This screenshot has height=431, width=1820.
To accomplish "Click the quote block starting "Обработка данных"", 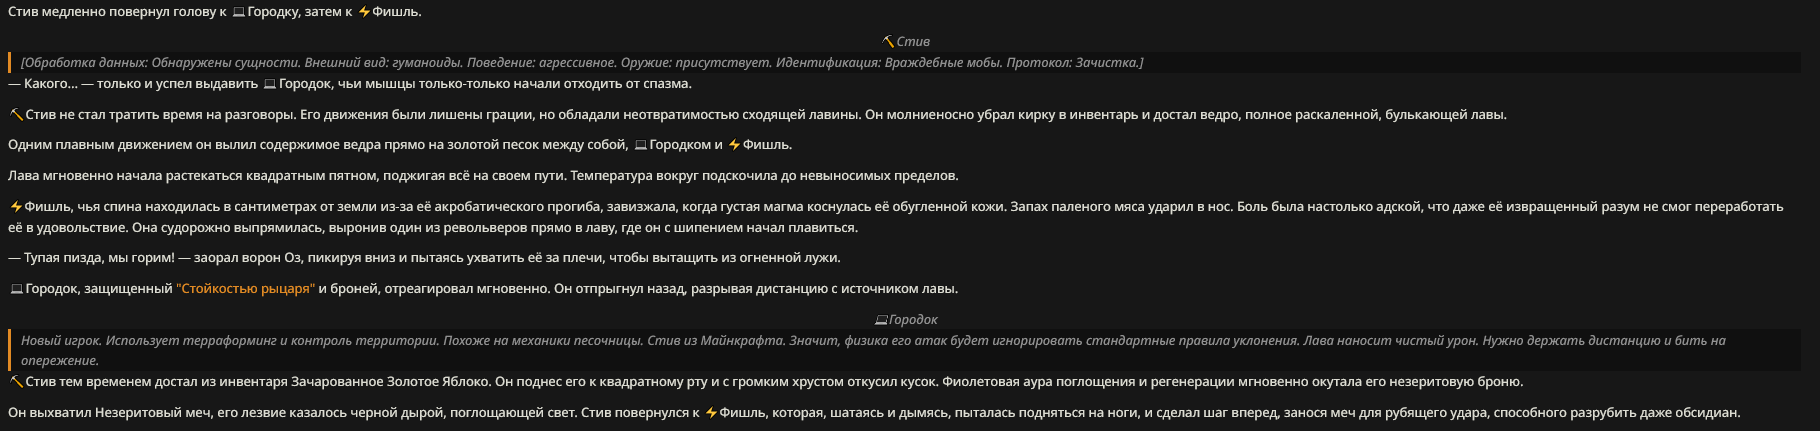I will click(x=580, y=63).
